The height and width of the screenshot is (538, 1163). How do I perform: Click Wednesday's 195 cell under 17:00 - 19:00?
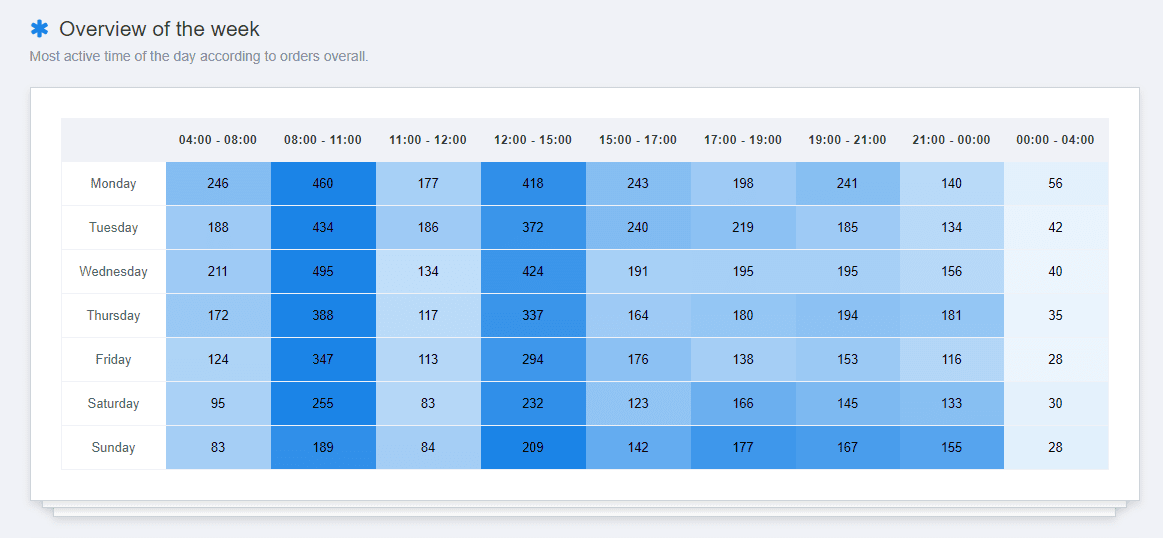pos(743,272)
